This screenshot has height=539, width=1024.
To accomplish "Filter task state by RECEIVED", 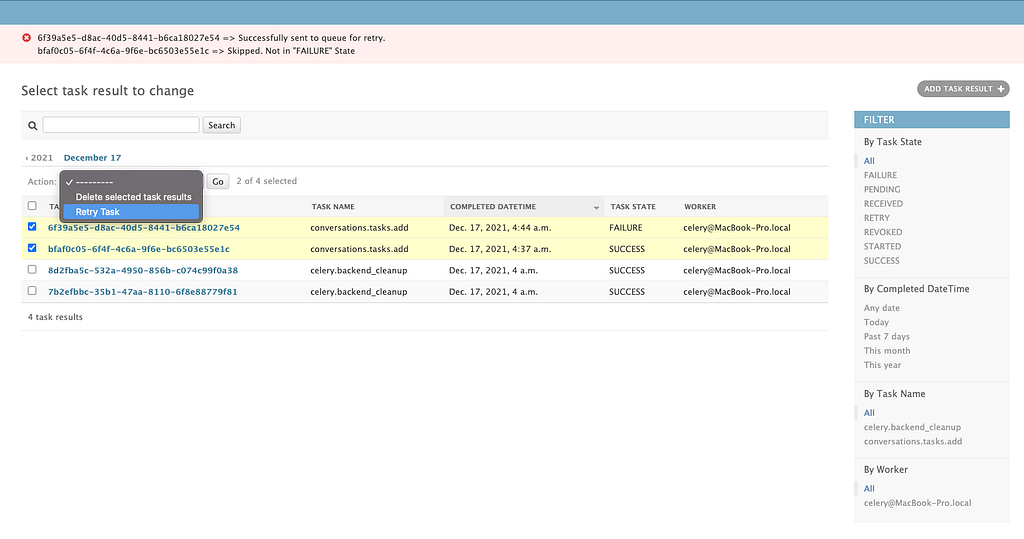I will click(x=883, y=204).
